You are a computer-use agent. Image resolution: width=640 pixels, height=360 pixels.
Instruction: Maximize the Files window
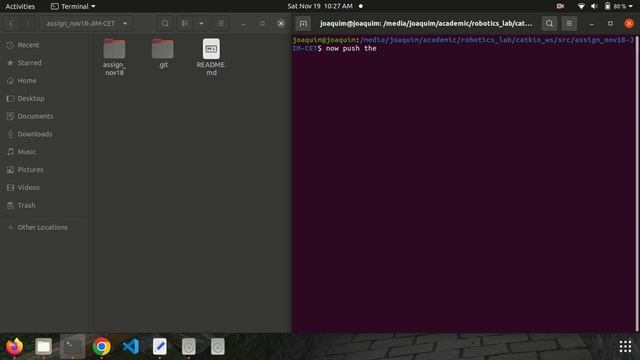262,24
